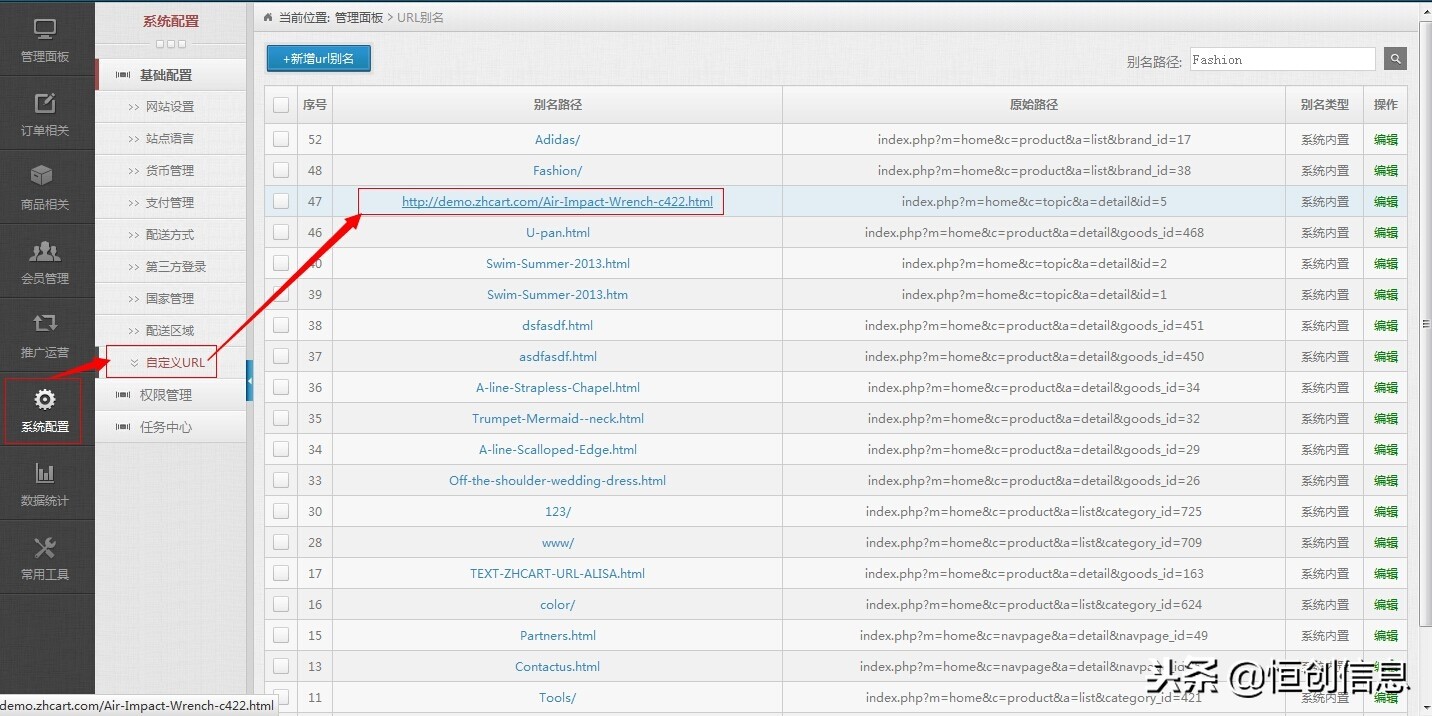Viewport: 1432px width, 716px height.
Task: Select 自定义URL submenu item
Action: tap(175, 363)
